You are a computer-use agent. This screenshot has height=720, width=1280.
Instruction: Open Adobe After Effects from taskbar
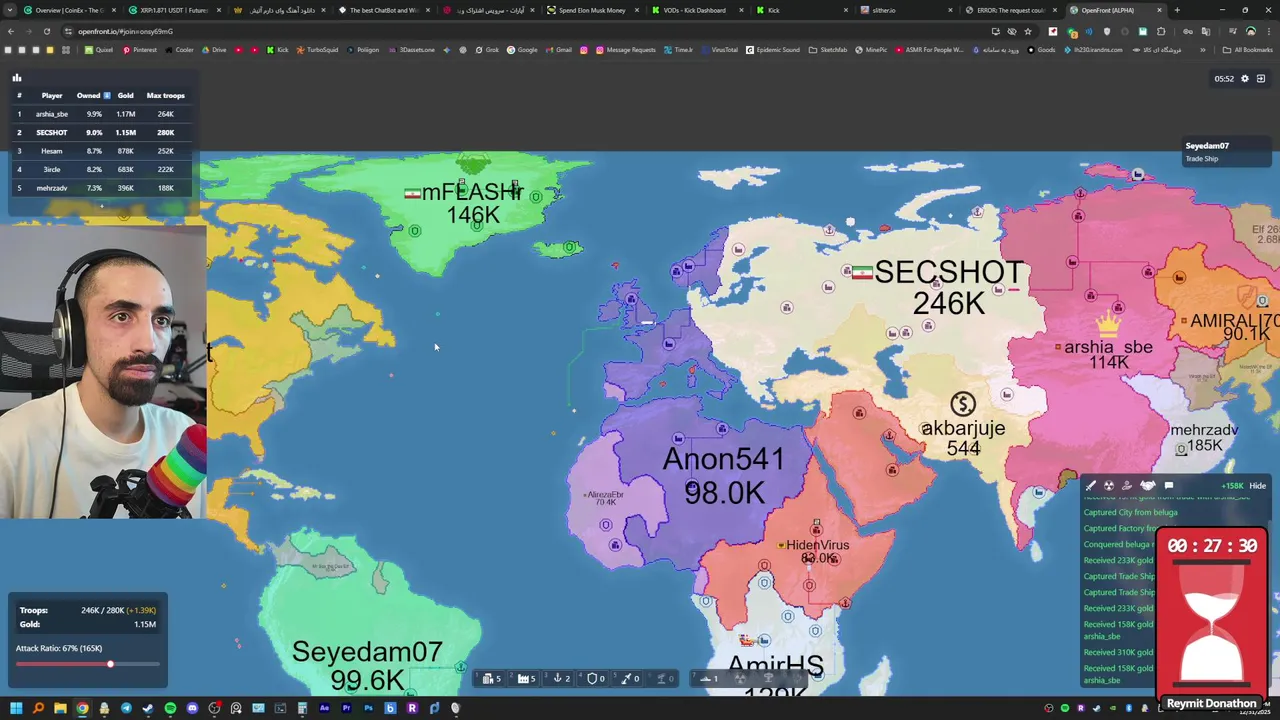click(x=324, y=709)
